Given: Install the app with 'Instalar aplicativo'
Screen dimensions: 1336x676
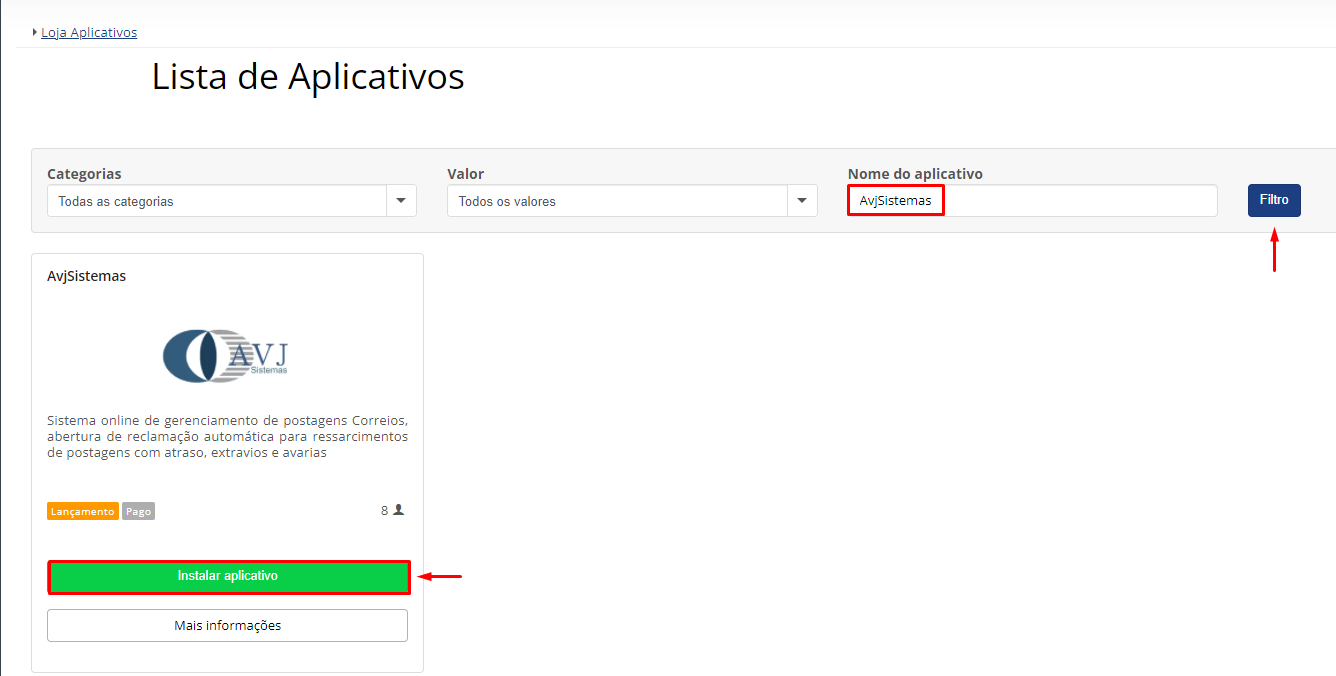Looking at the screenshot, I should click(228, 577).
